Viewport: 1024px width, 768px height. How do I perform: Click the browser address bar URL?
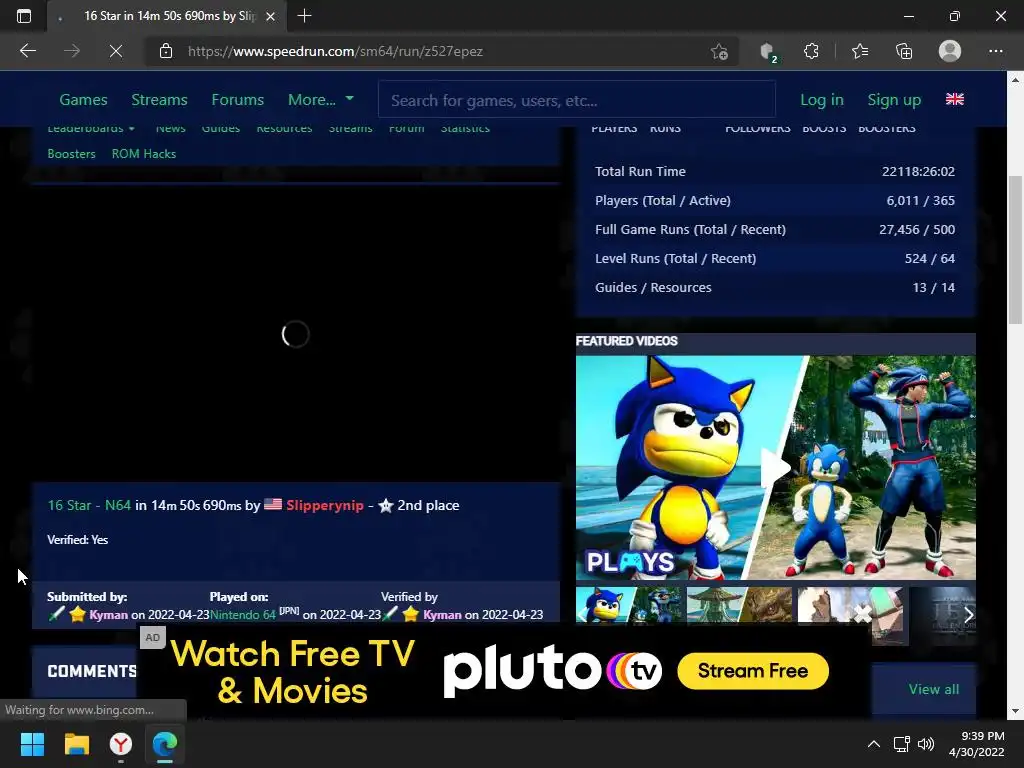pyautogui.click(x=335, y=51)
